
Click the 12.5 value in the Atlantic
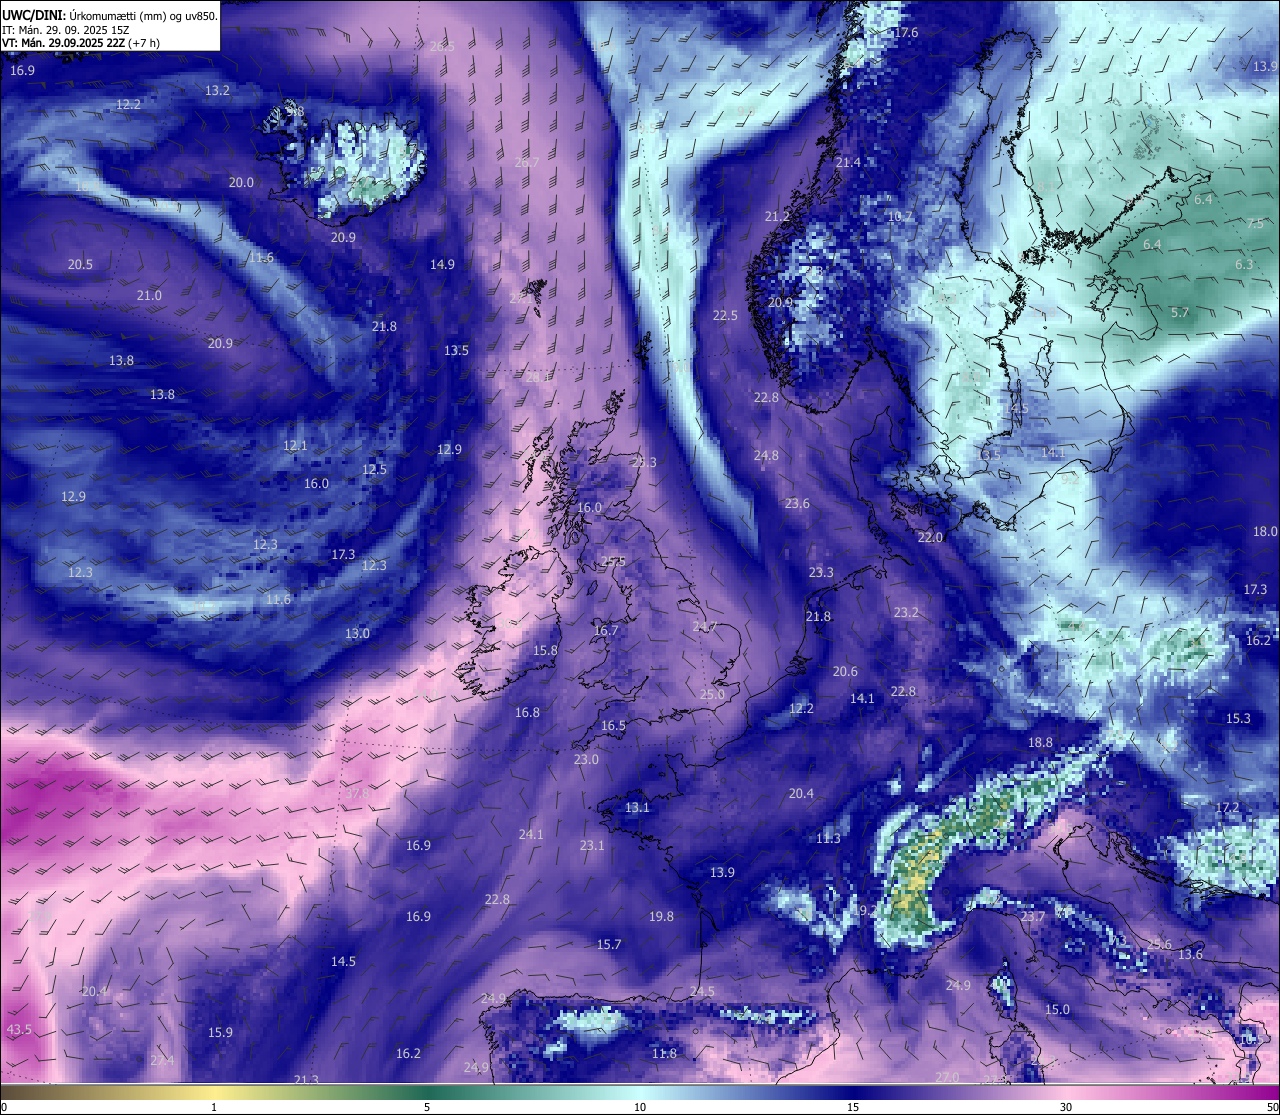(374, 469)
